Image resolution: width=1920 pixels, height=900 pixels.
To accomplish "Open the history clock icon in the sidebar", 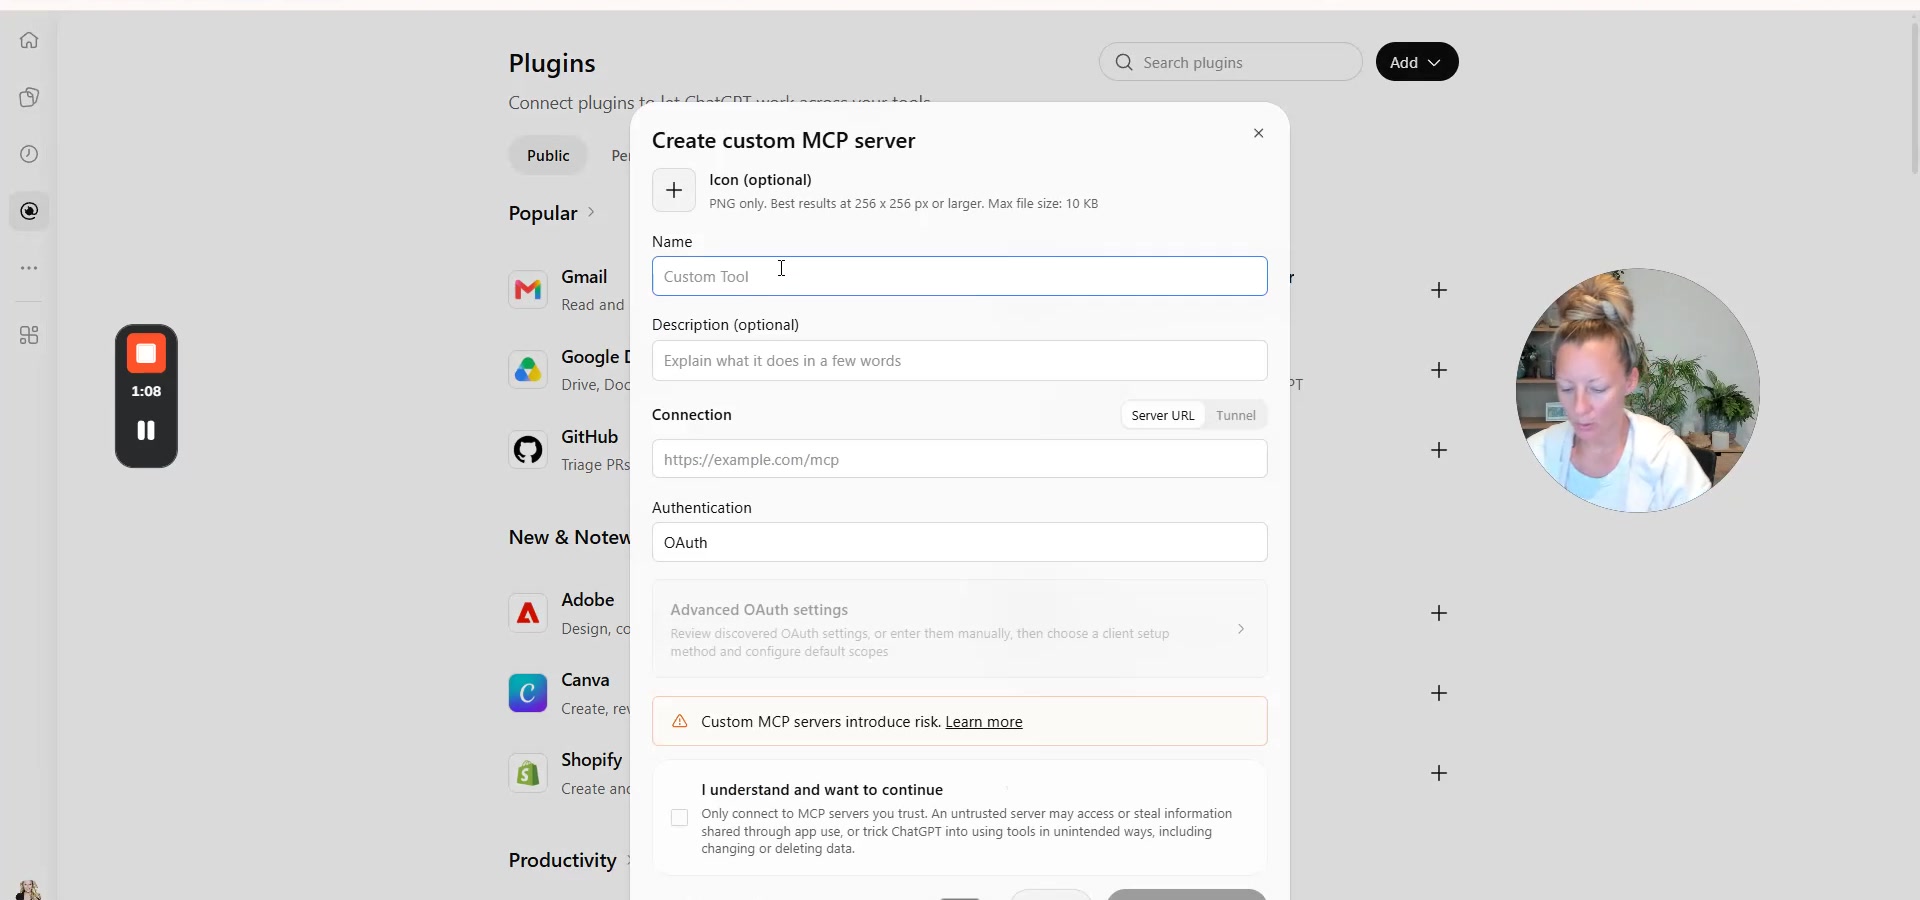I will point(29,154).
